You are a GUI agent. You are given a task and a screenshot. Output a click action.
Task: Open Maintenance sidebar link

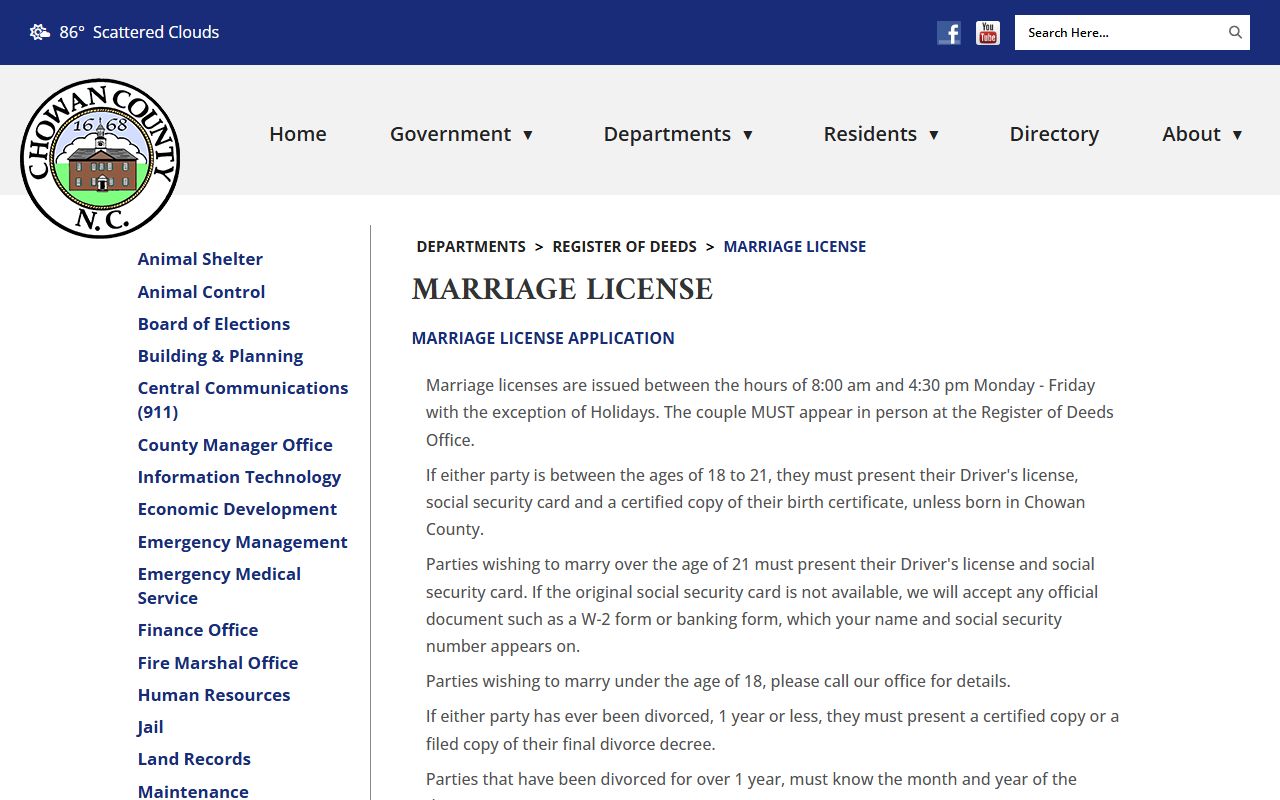[x=193, y=791]
